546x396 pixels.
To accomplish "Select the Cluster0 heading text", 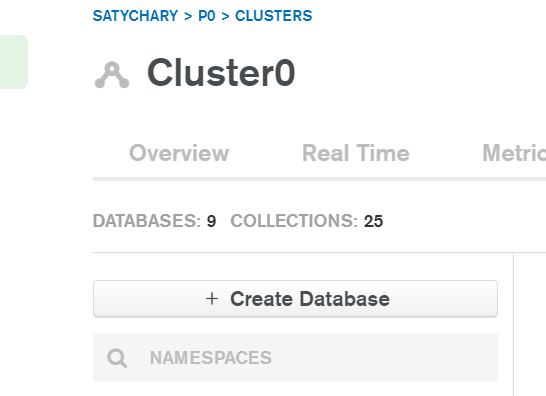I will click(221, 73).
